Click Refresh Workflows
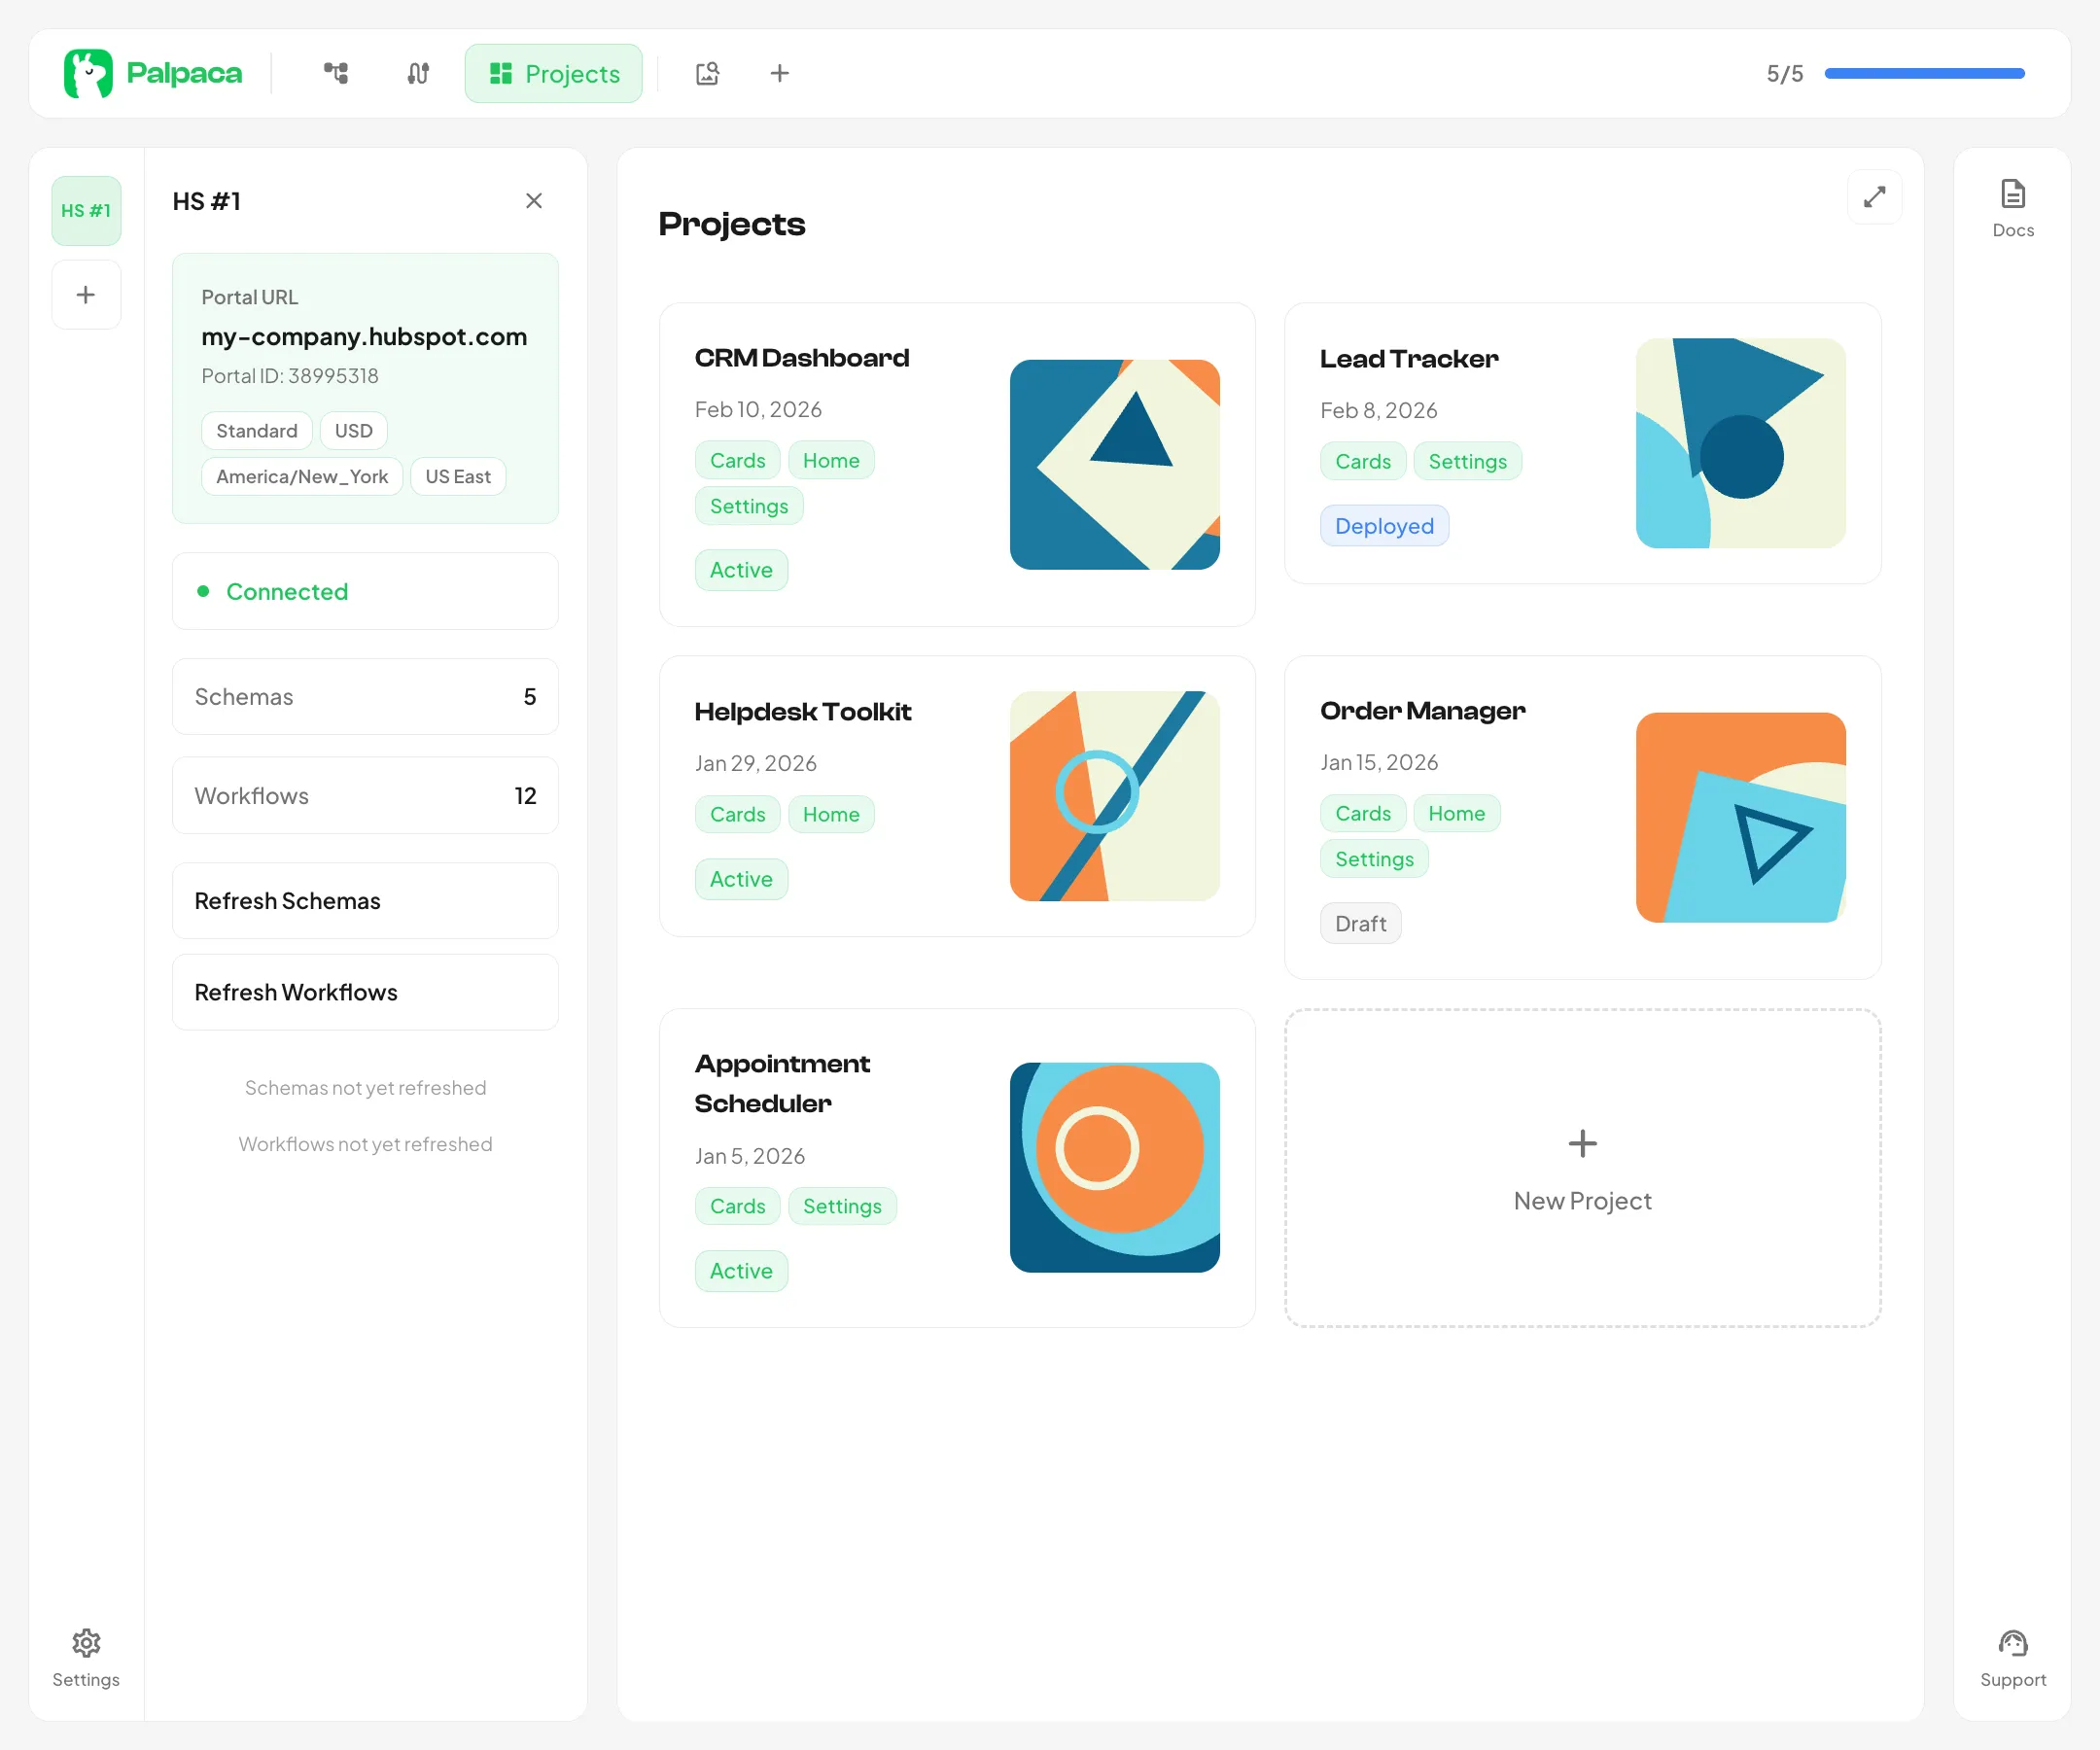The image size is (2100, 1750). click(x=365, y=992)
